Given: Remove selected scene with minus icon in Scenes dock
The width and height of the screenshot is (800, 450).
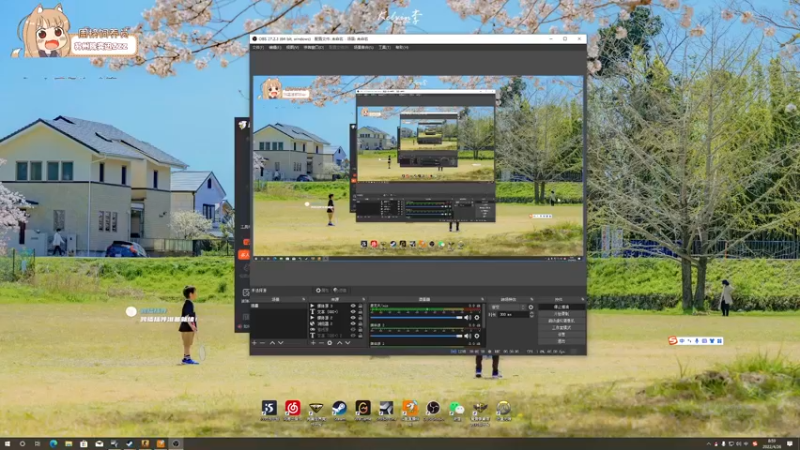Looking at the screenshot, I should (262, 343).
